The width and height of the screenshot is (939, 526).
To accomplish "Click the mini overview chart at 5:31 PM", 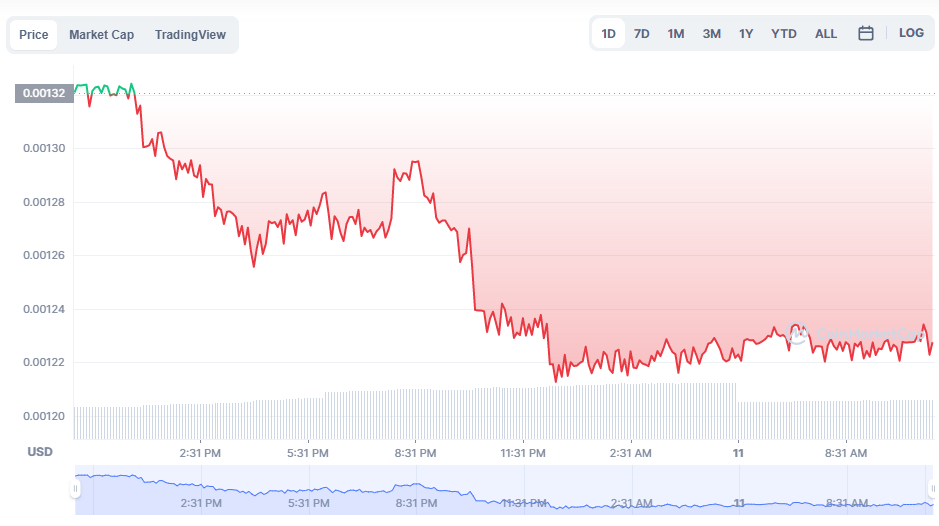I will click(x=309, y=490).
